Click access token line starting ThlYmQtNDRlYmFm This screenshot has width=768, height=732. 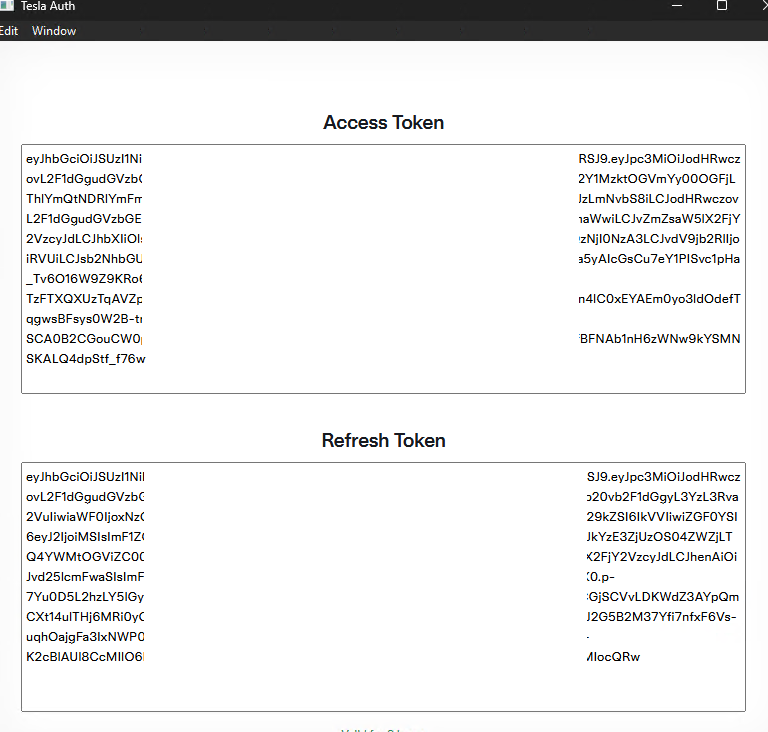click(84, 199)
